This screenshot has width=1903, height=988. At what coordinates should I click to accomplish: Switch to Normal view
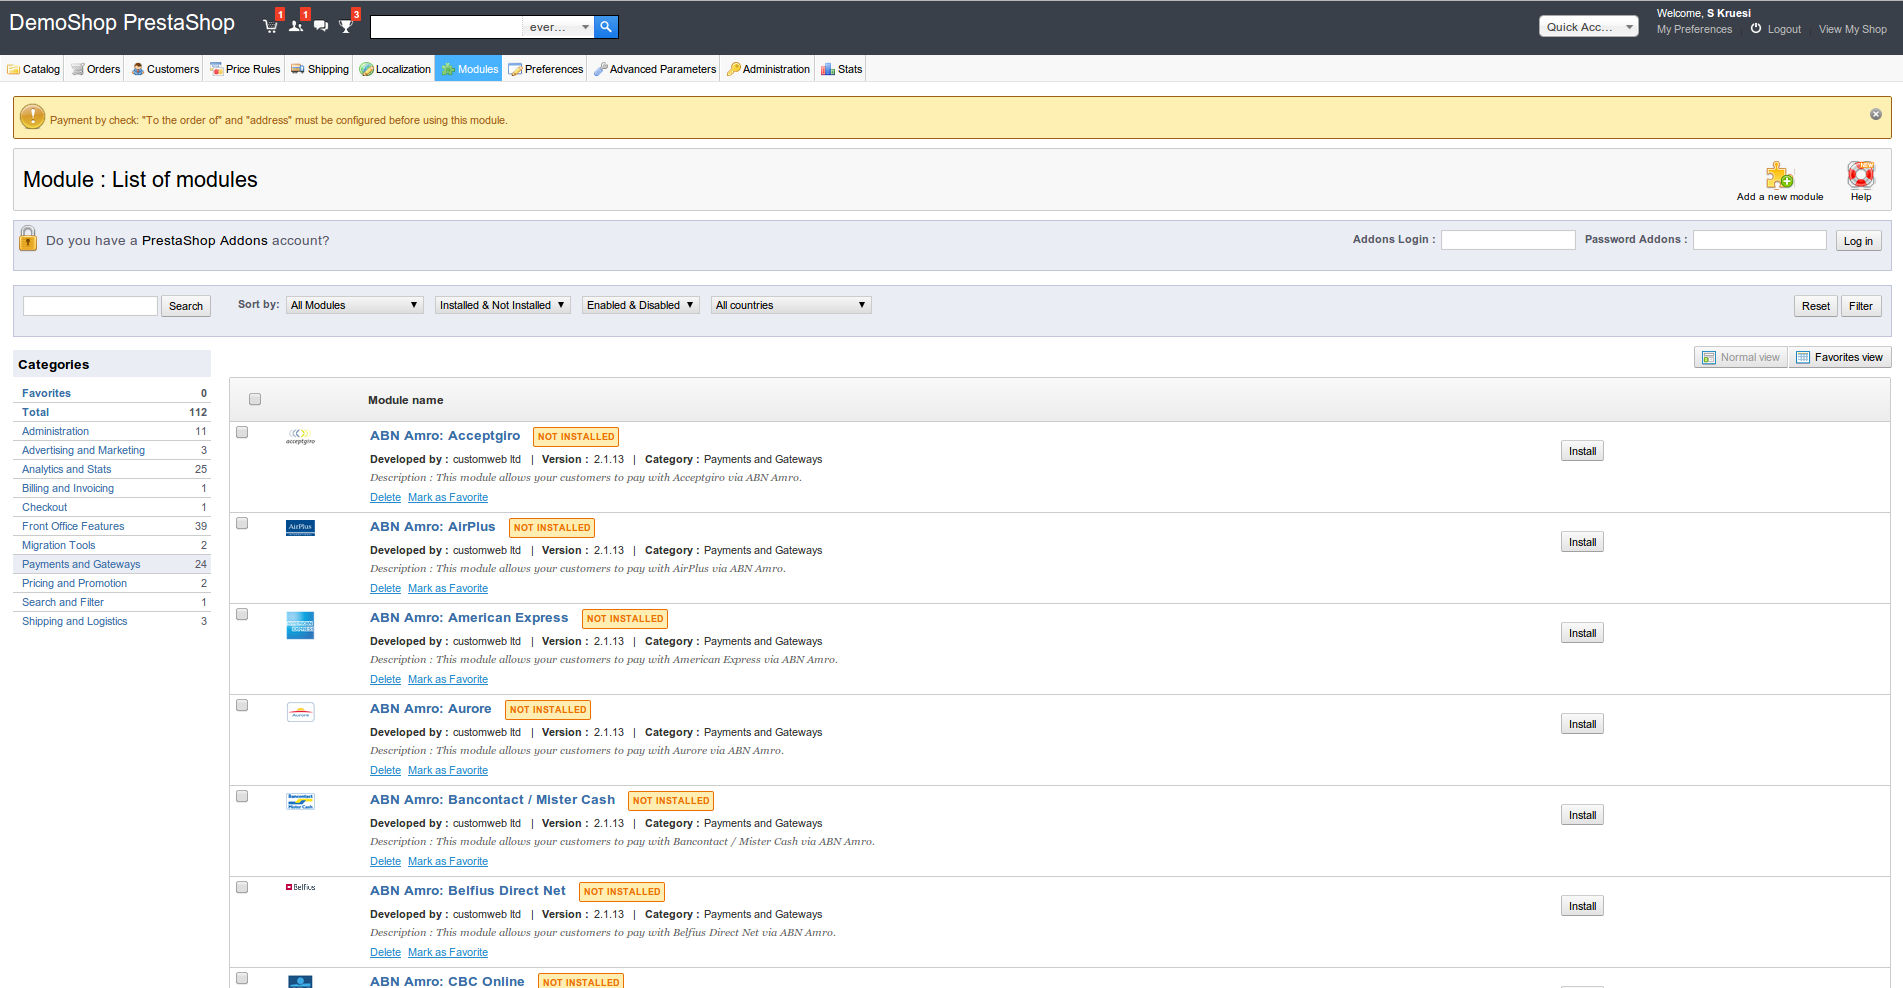(1741, 357)
